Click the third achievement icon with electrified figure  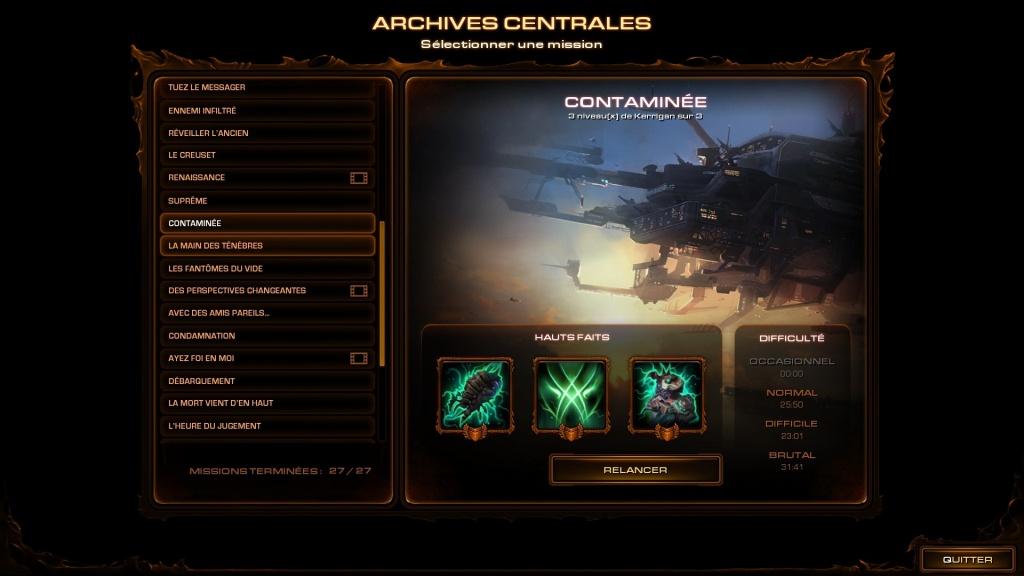tap(667, 396)
